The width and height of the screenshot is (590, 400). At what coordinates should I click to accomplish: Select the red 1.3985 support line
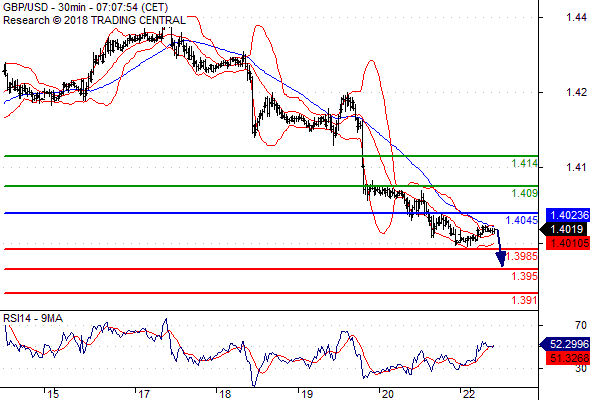(x=271, y=249)
